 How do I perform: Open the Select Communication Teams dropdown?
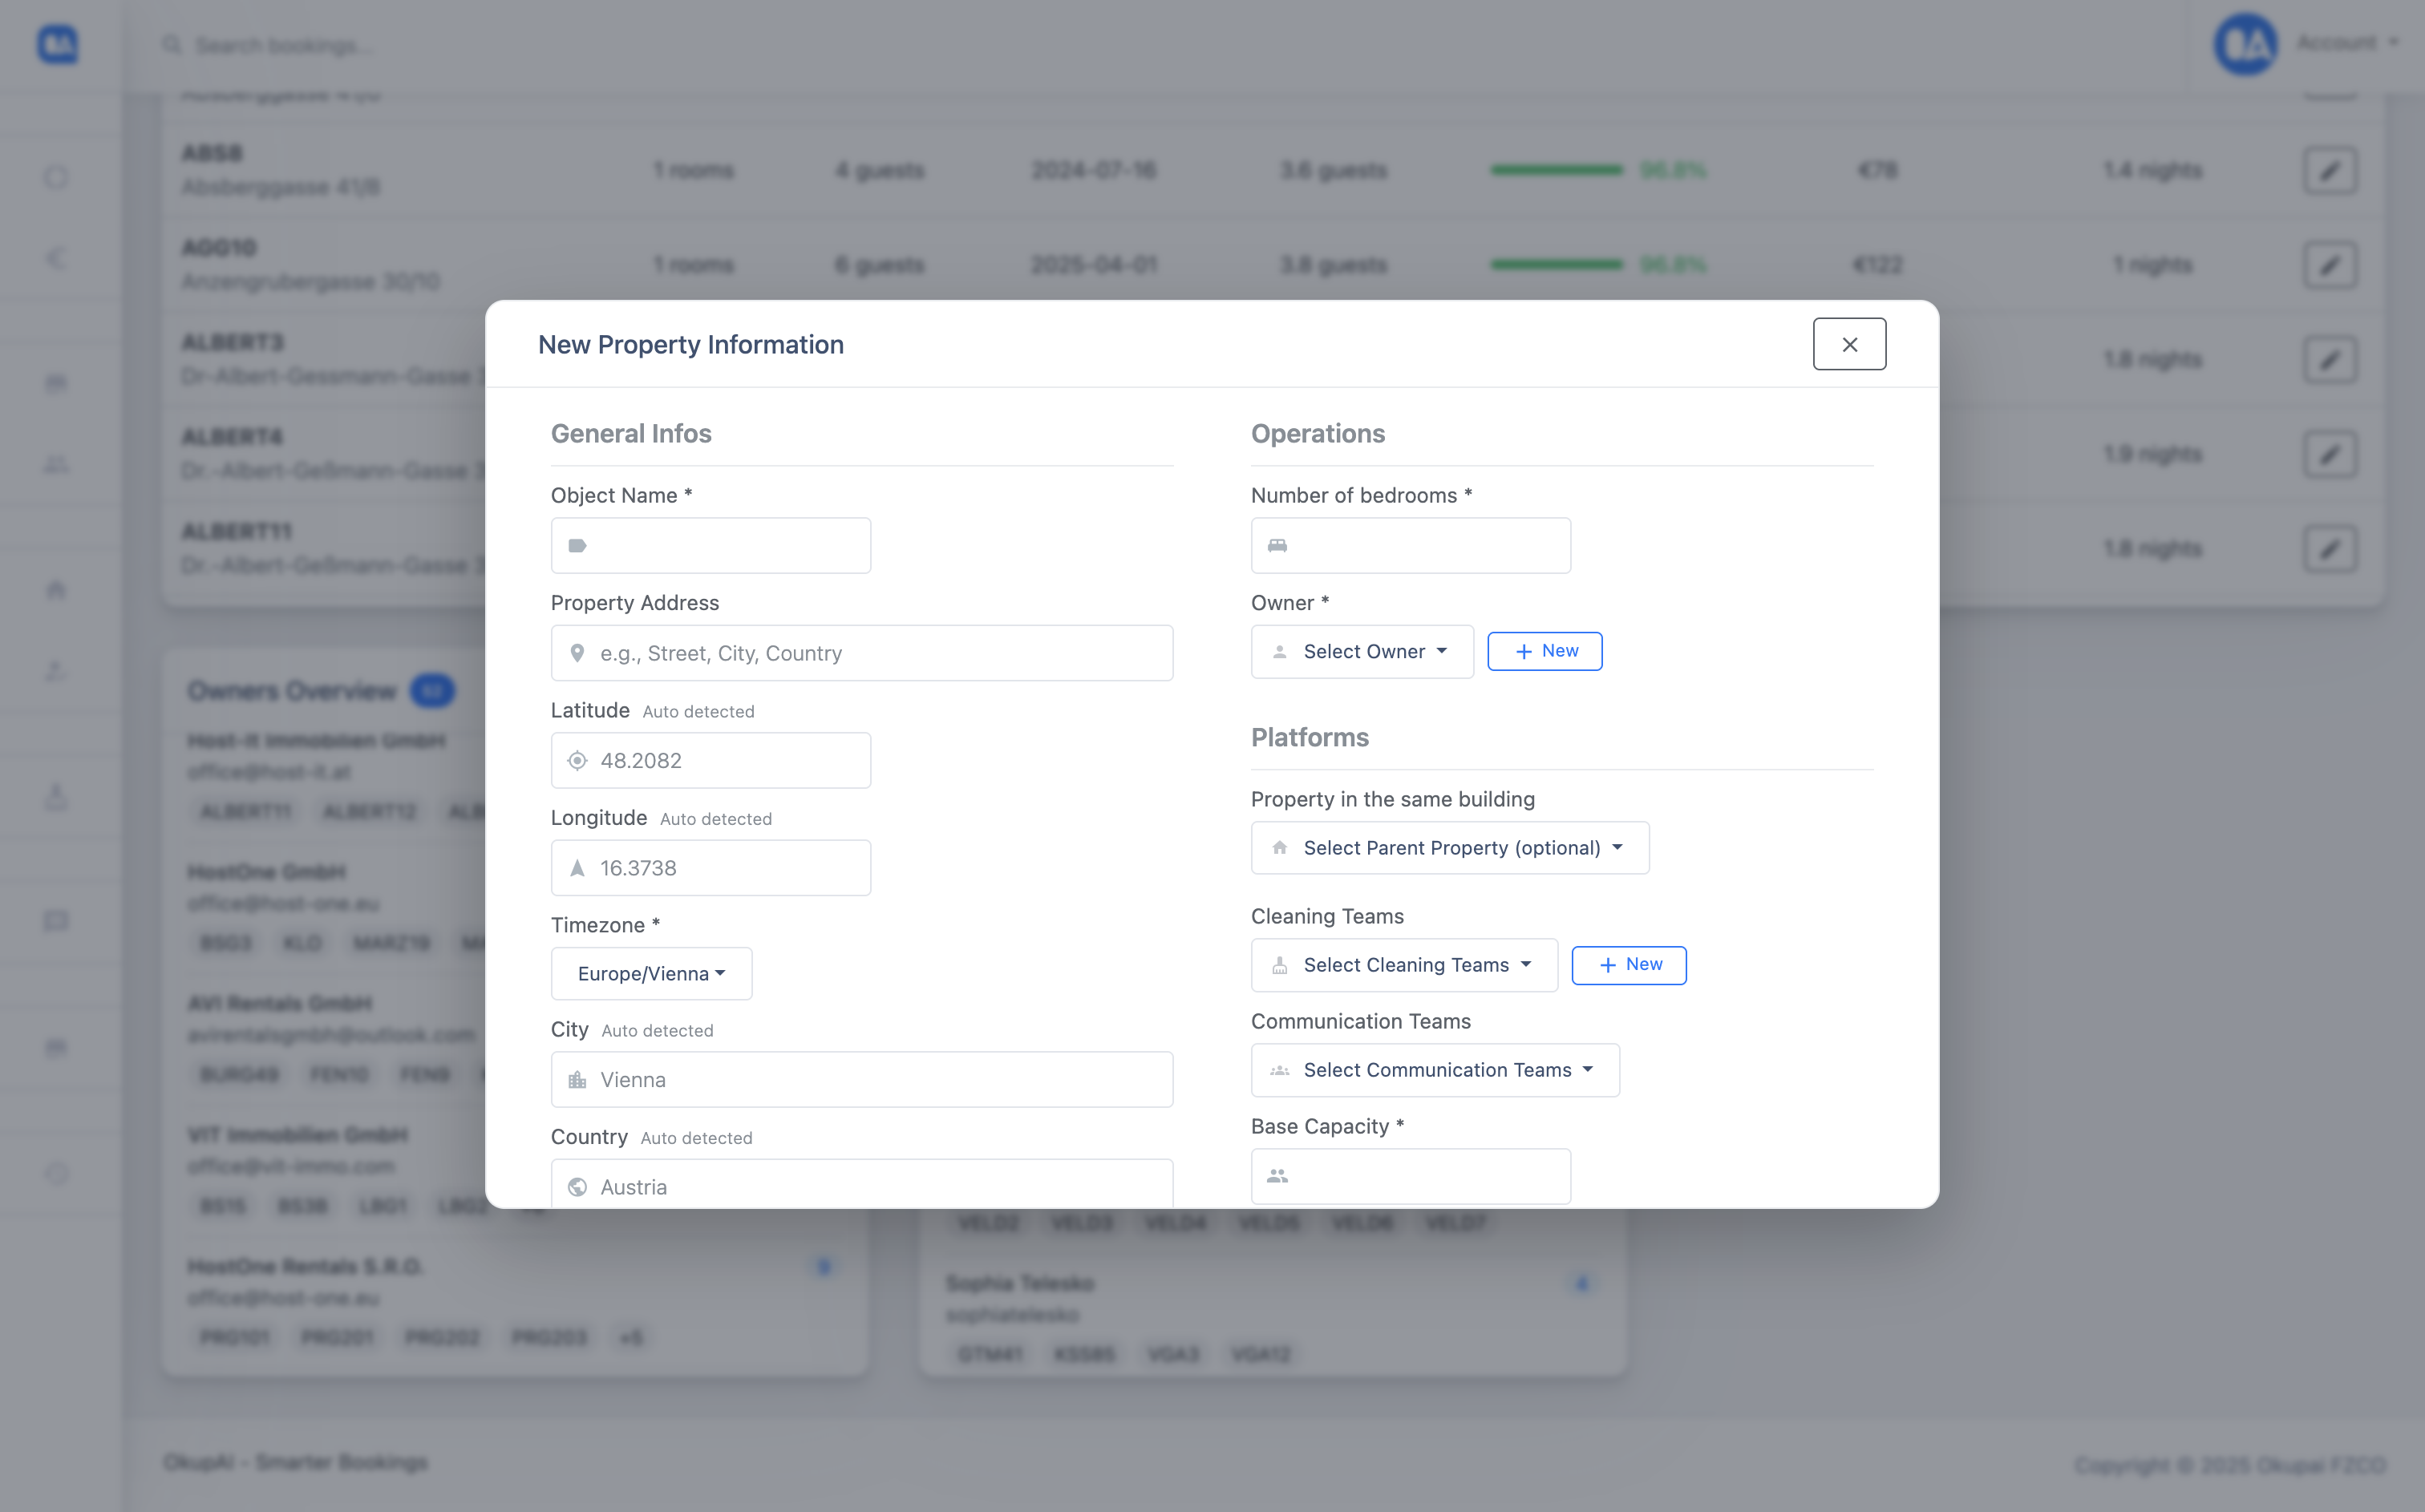1435,1070
